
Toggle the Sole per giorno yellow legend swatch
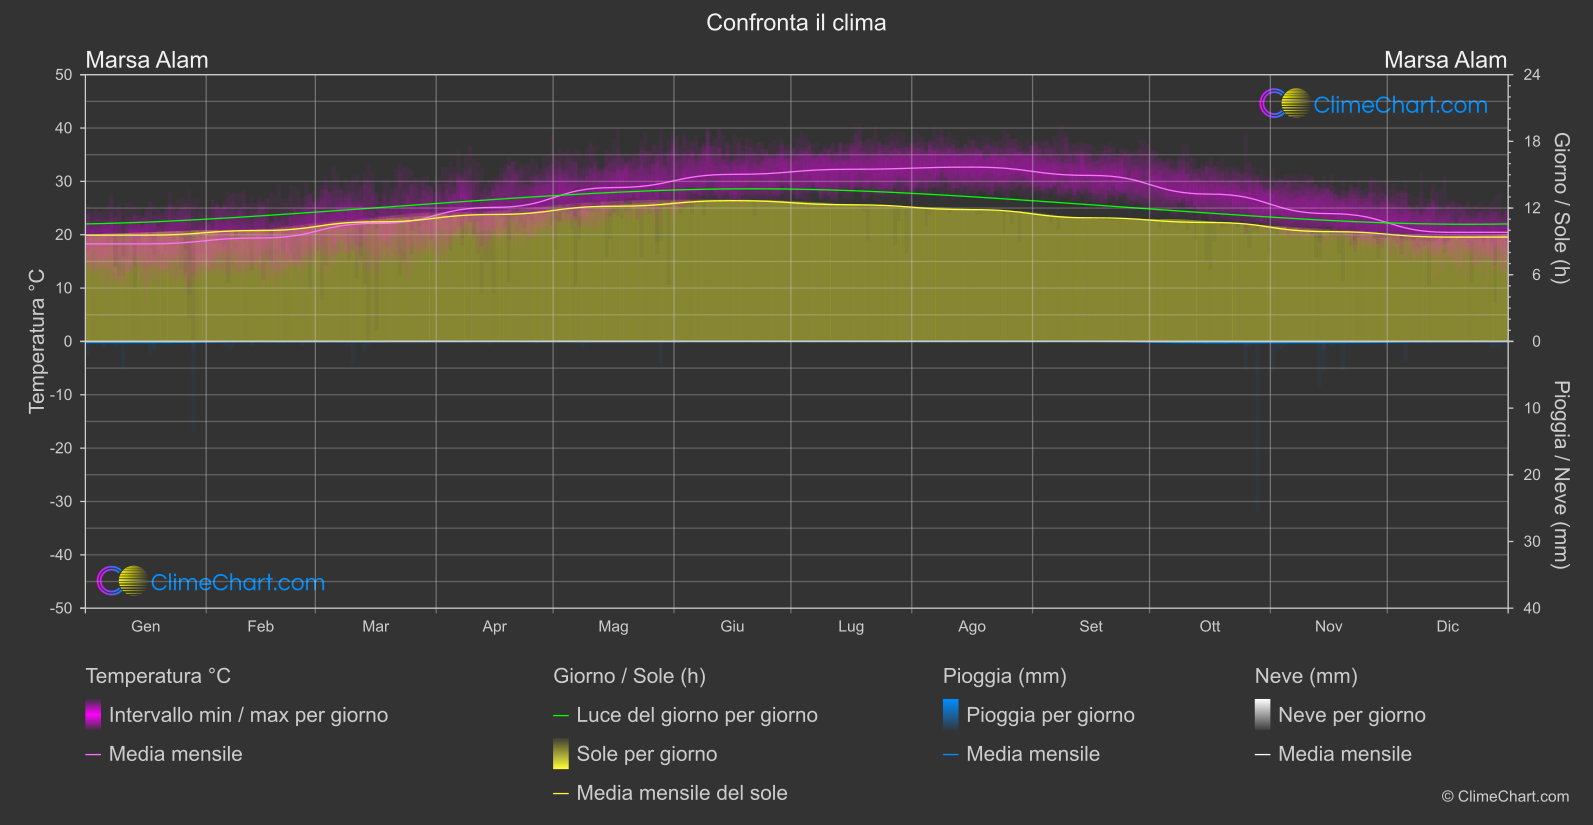coord(561,754)
